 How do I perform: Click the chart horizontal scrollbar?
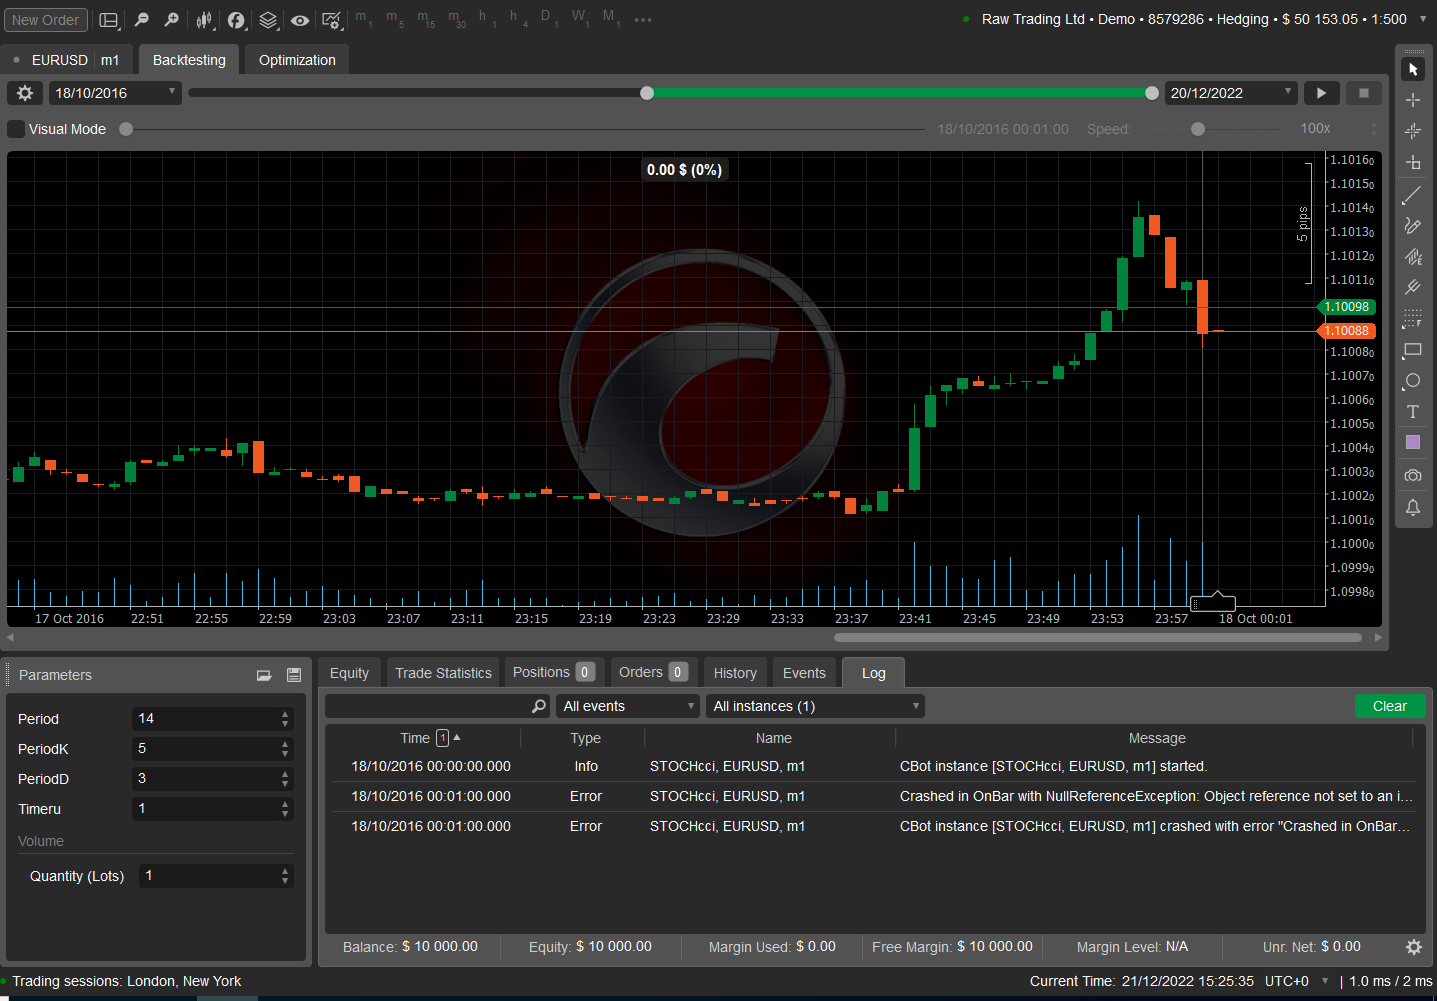[1097, 637]
